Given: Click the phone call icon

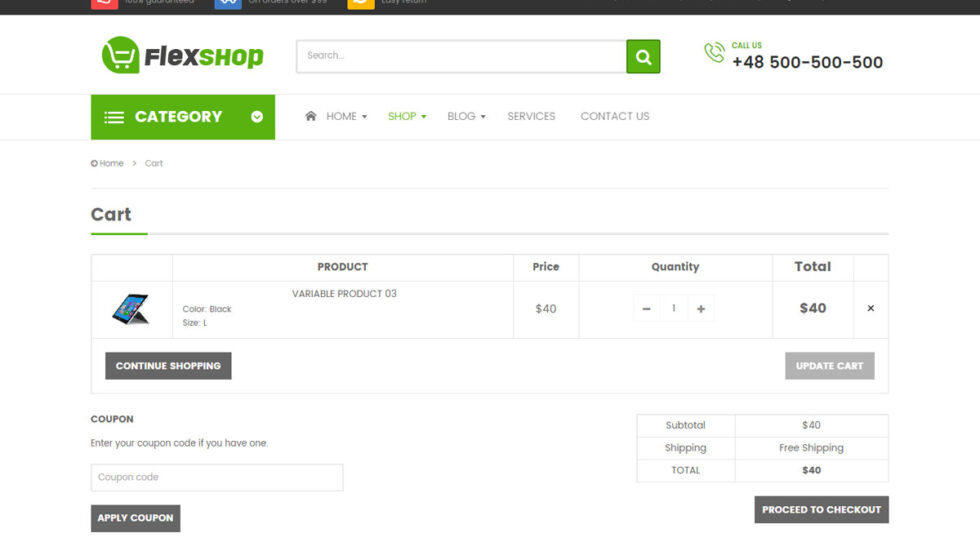Looking at the screenshot, I should tap(714, 53).
